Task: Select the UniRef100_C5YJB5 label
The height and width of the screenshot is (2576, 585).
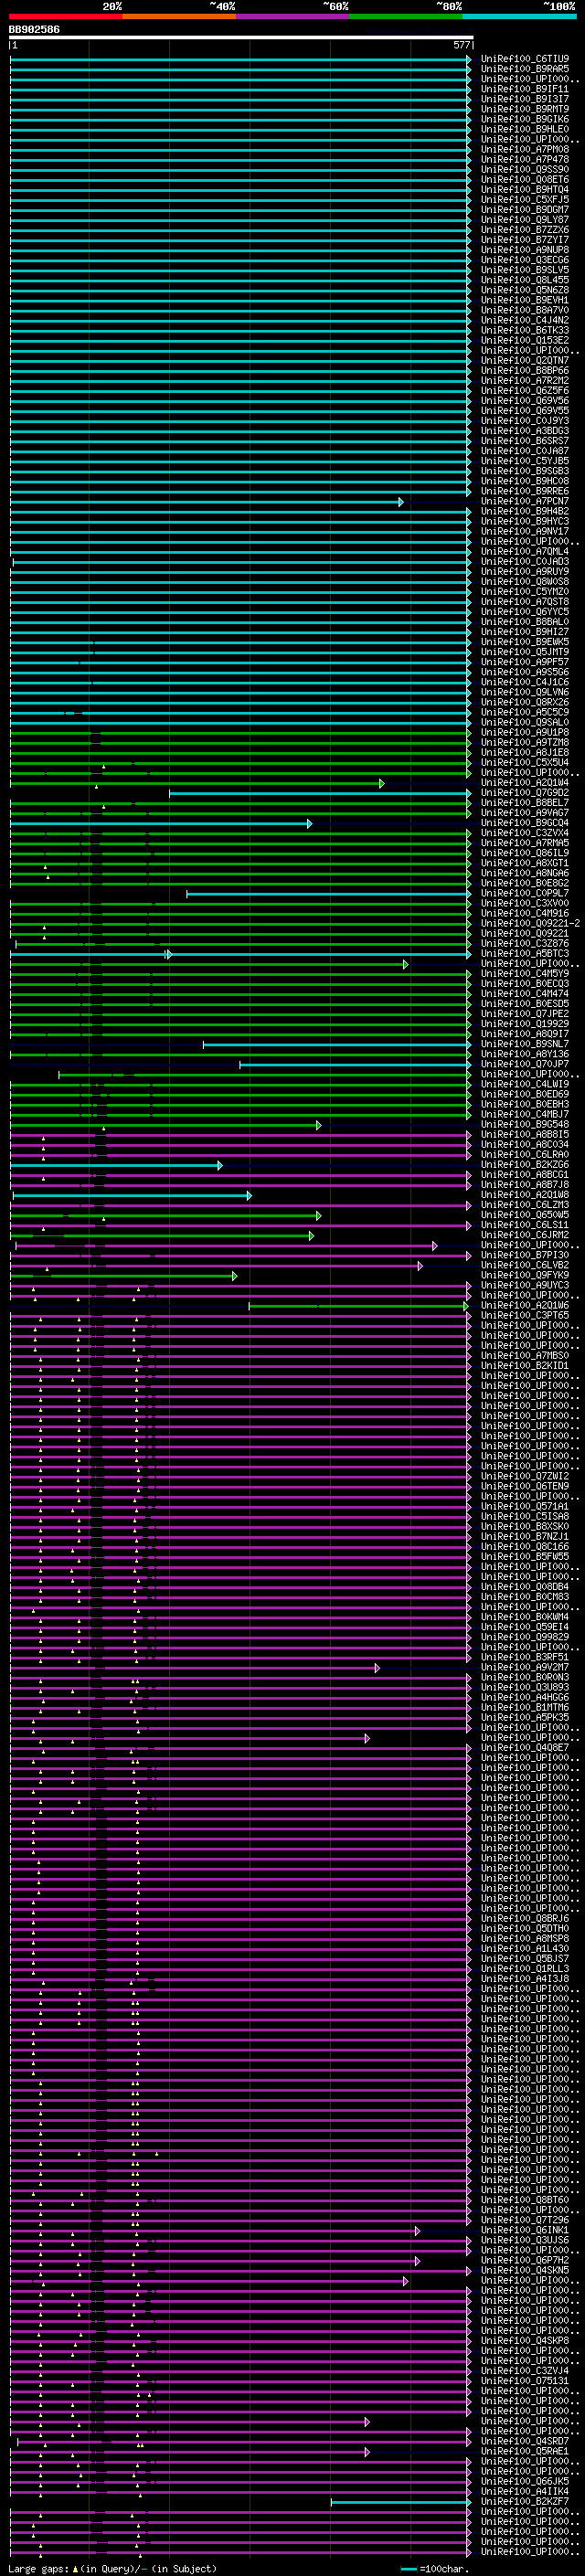Action: 524,461
